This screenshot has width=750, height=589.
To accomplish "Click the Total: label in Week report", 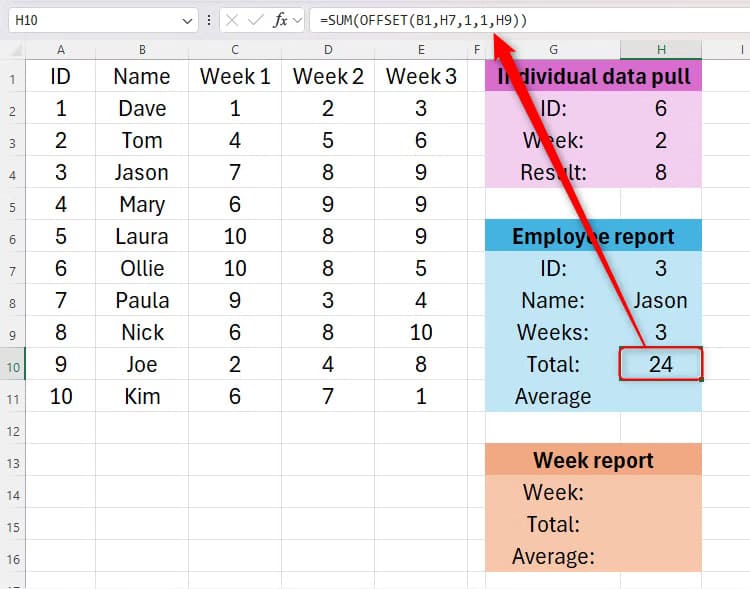I will point(553,524).
